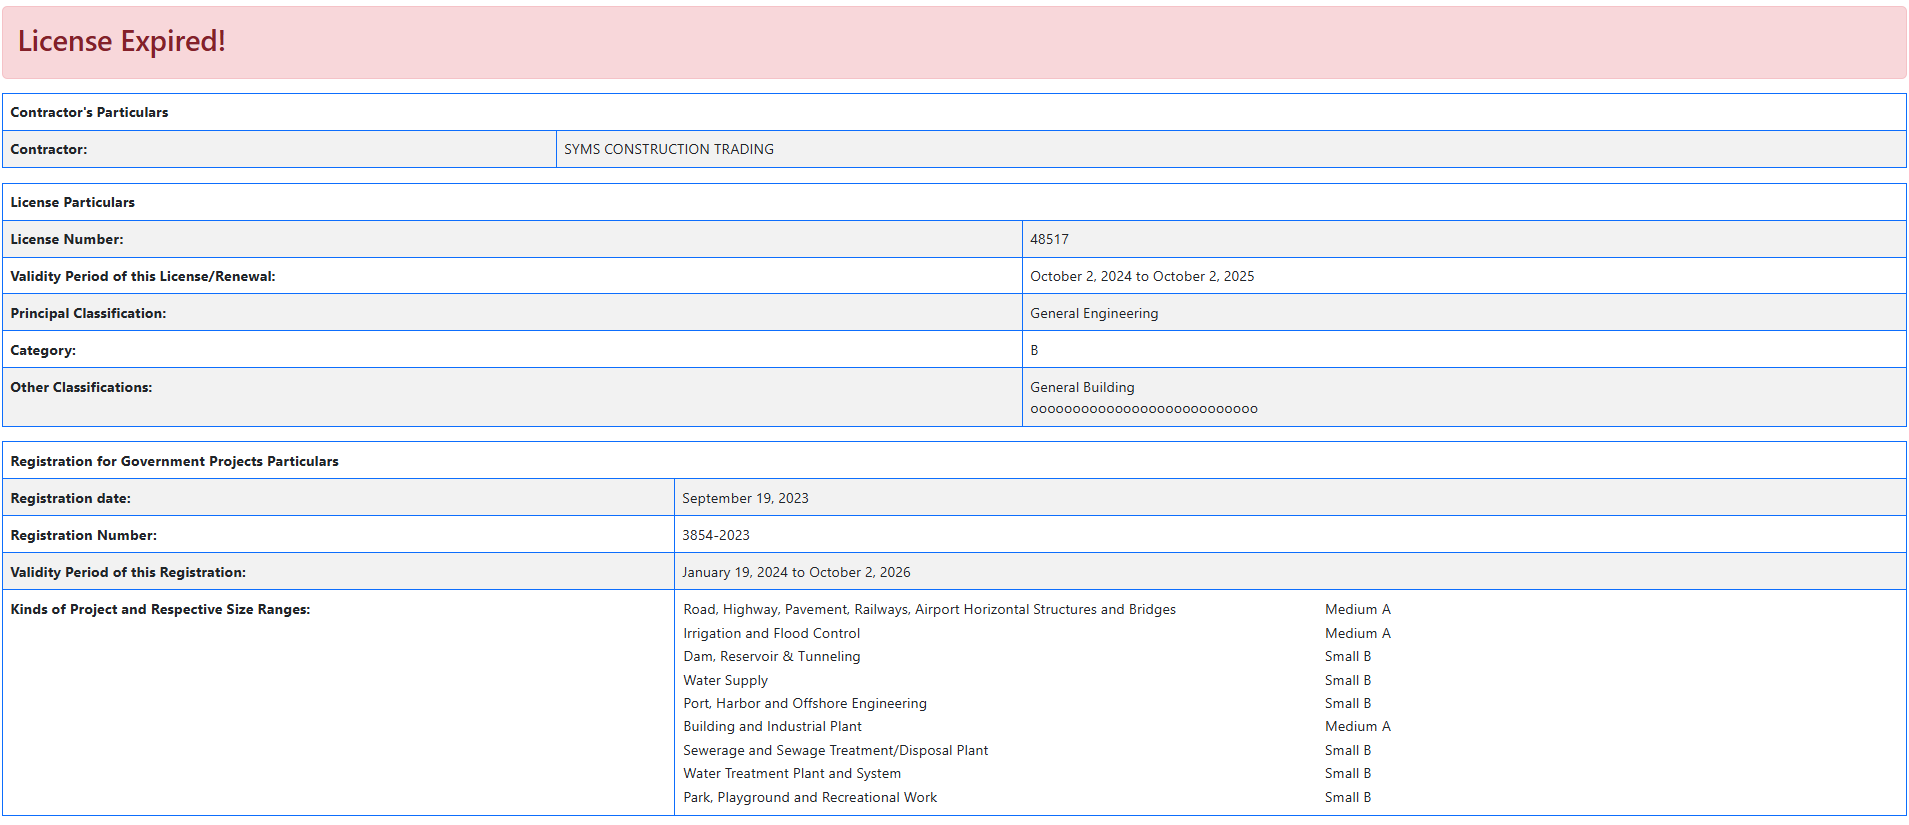Click the License Particulars section header
1909x825 pixels.
click(x=72, y=202)
